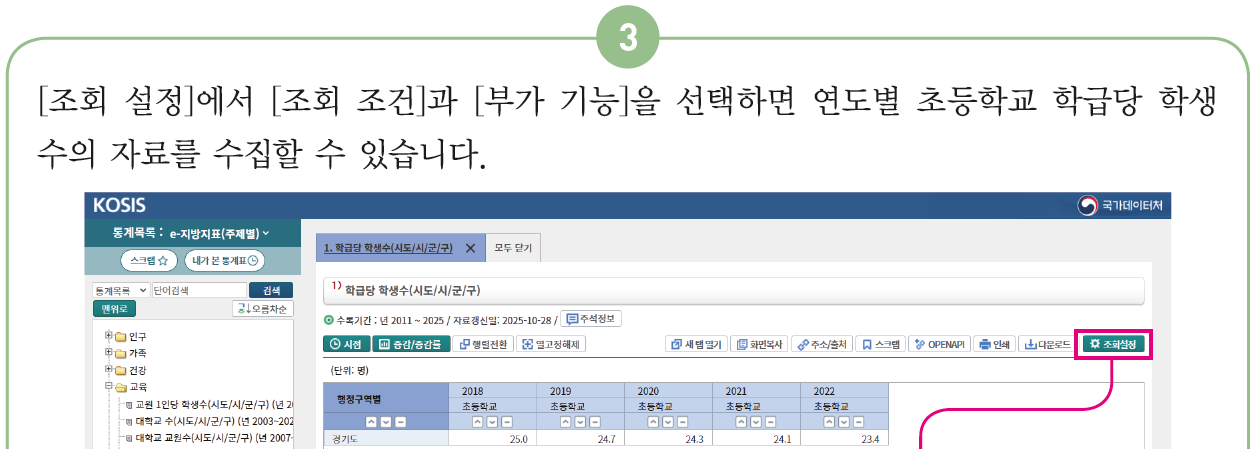Viewport: 1255px width, 449px height.
Task: Sort 2018 column ascending
Action: (478, 422)
